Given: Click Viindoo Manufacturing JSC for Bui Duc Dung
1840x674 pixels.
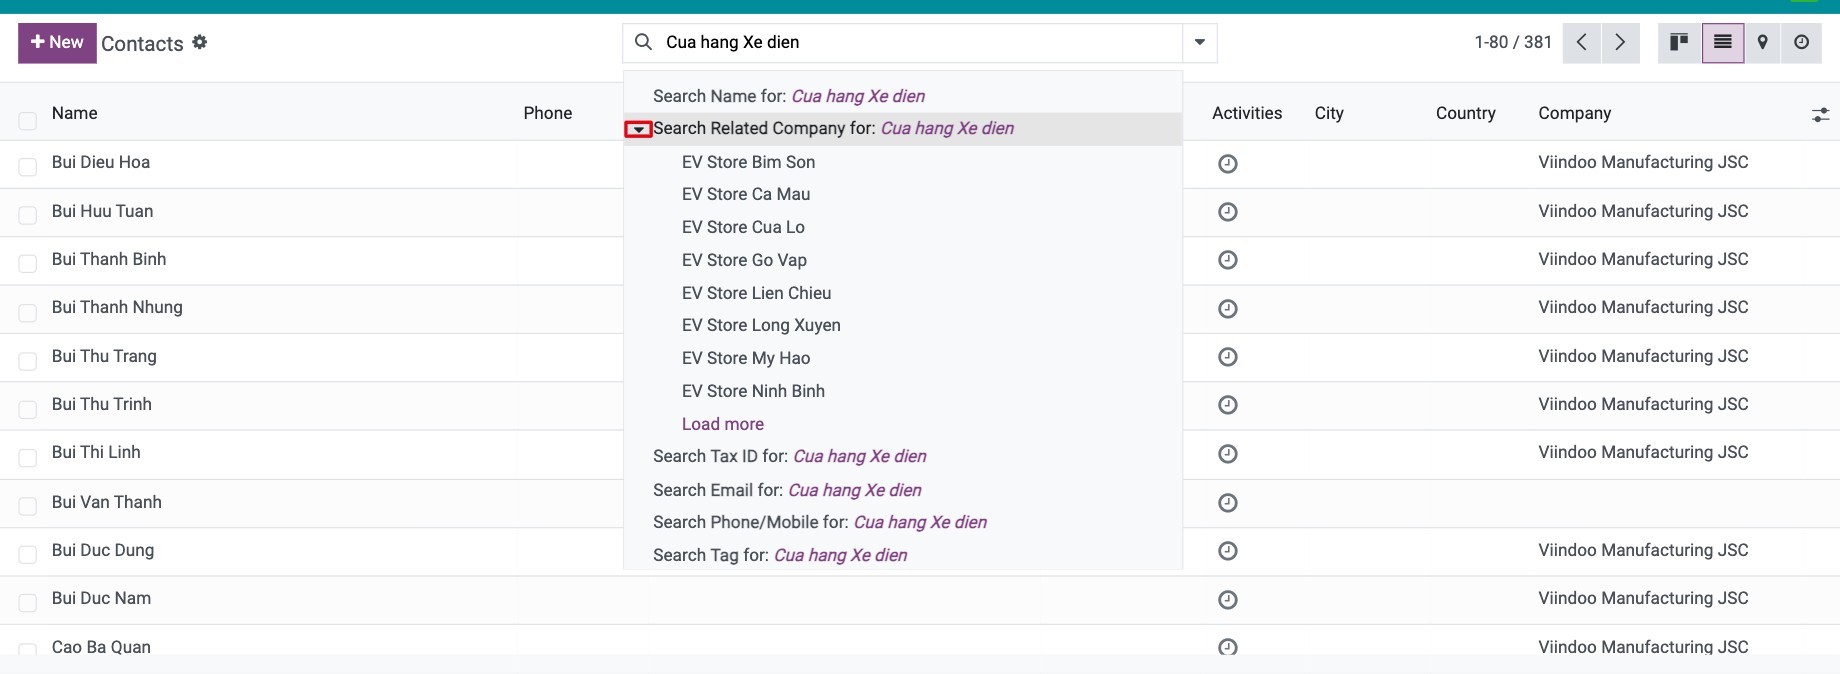Looking at the screenshot, I should click(1643, 550).
